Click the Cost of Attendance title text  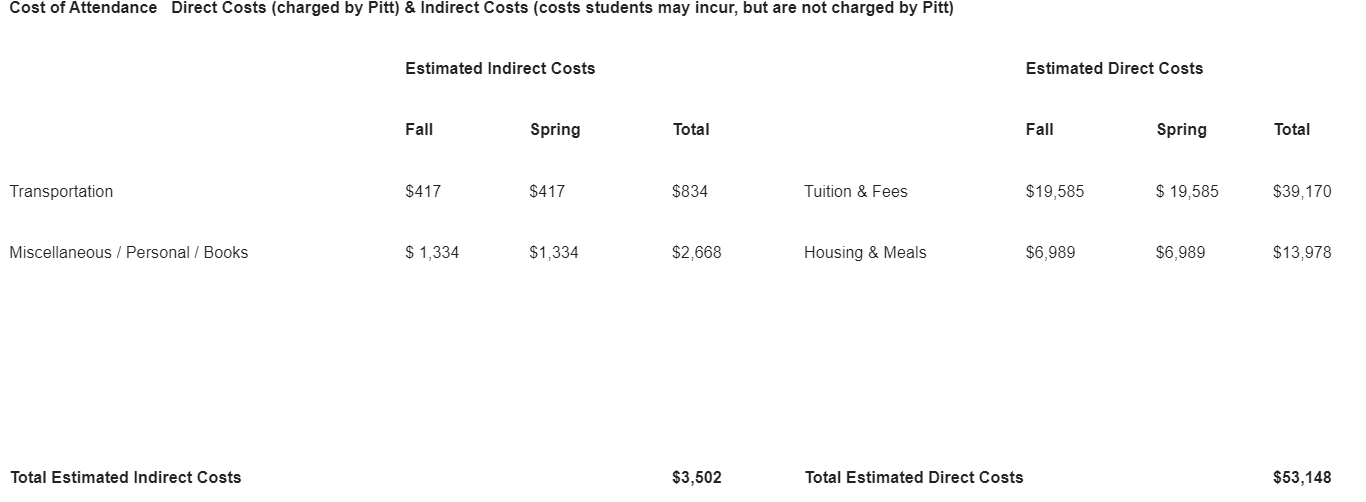point(83,8)
